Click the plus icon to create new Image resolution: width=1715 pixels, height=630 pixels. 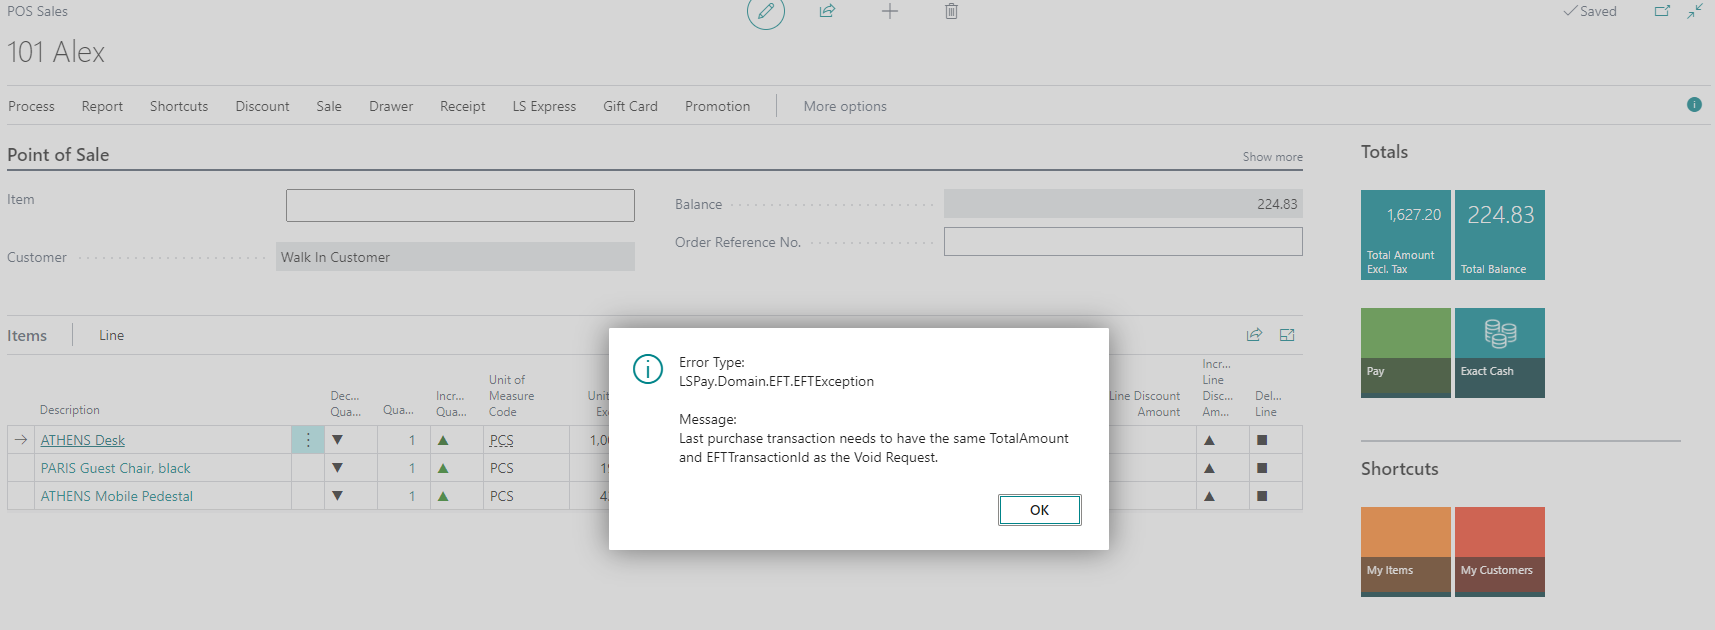[889, 11]
